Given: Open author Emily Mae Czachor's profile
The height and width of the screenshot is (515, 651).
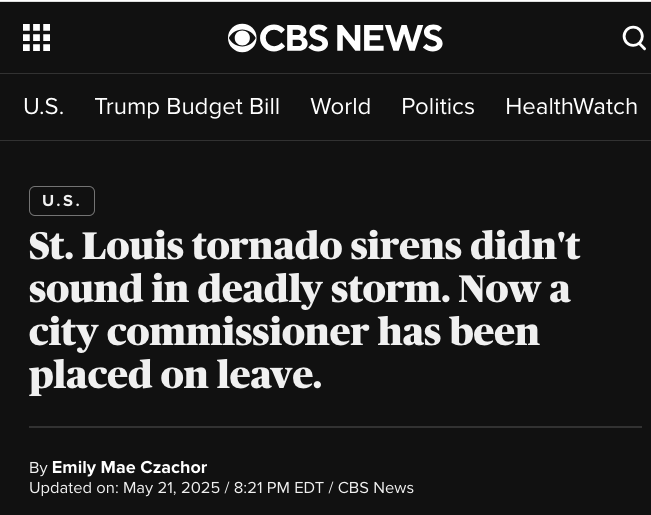Looking at the screenshot, I should pyautogui.click(x=129, y=467).
